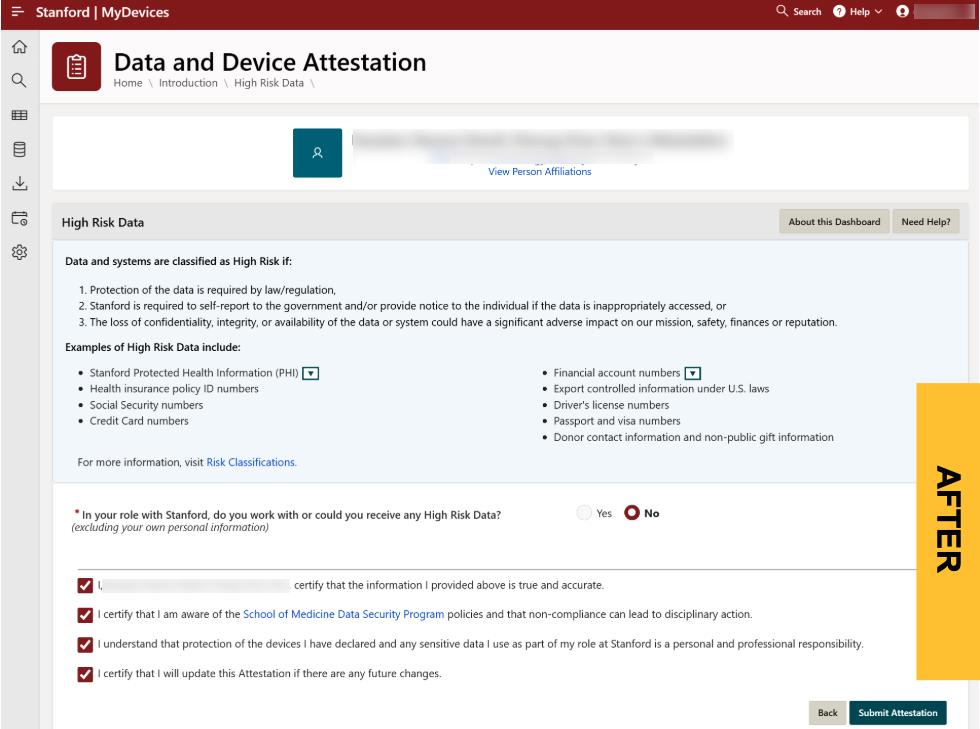980x729 pixels.
Task: Click the Help question mark icon
Action: tap(839, 11)
